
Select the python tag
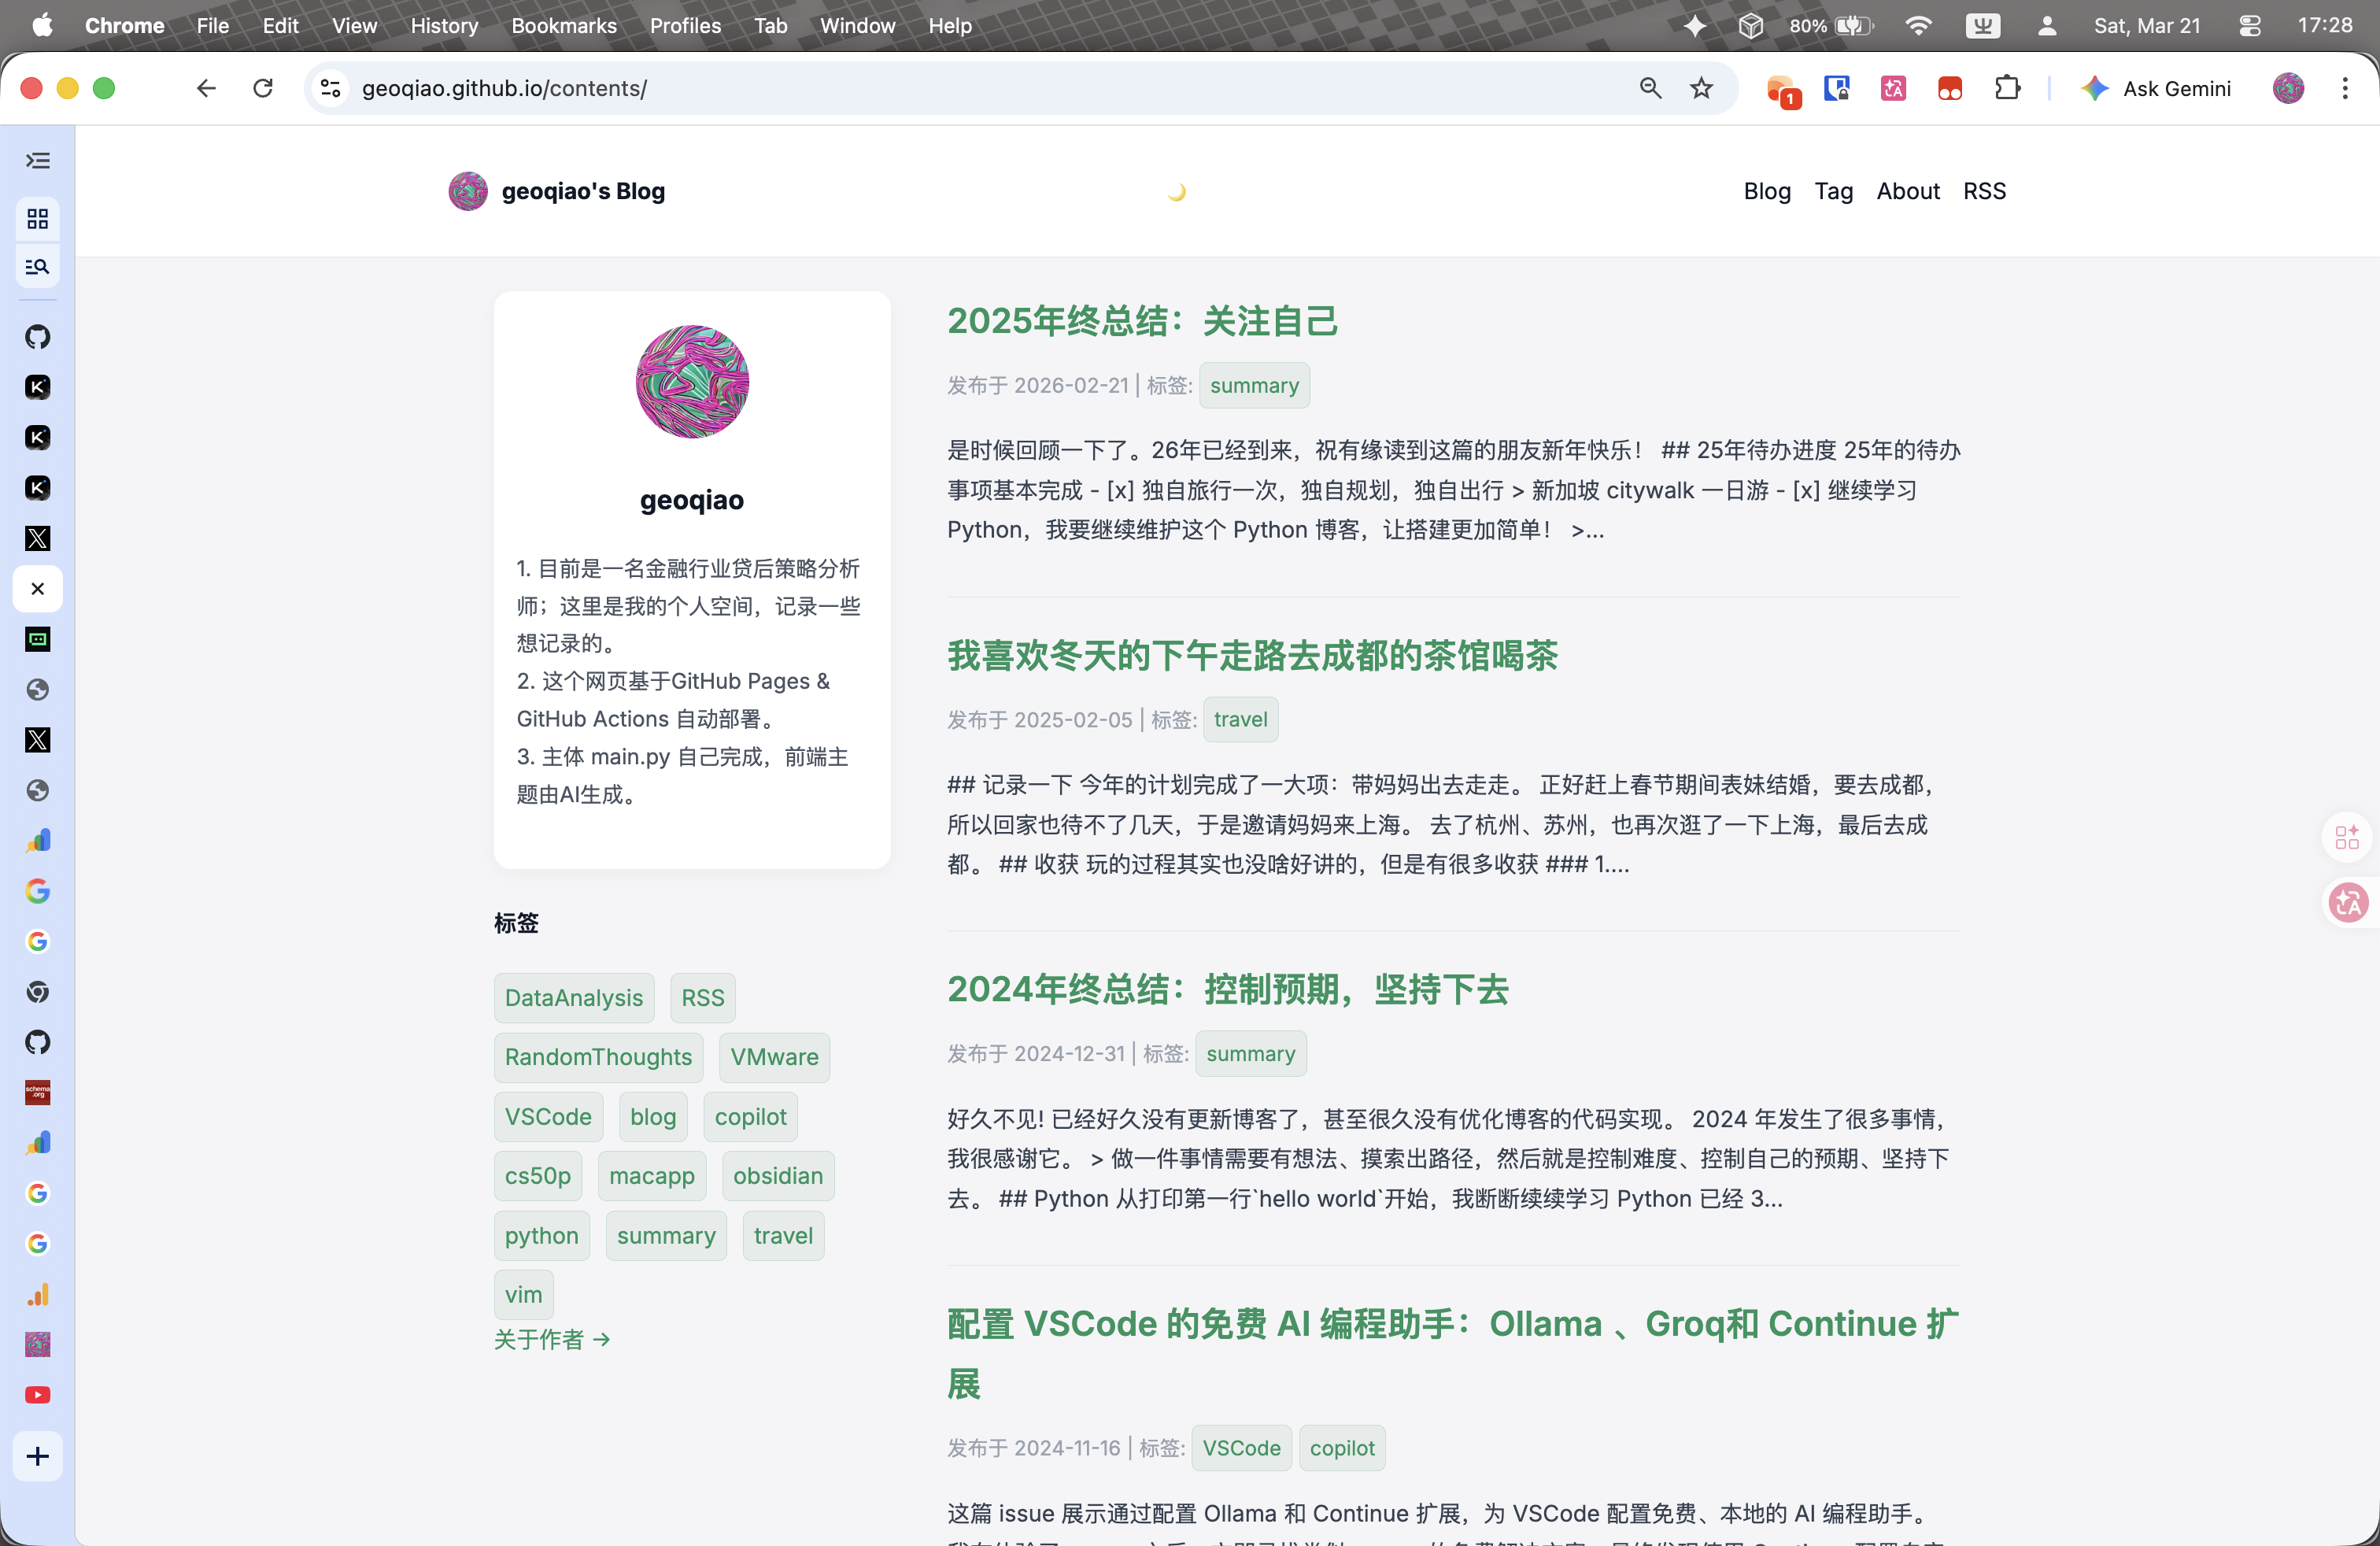(x=542, y=1235)
